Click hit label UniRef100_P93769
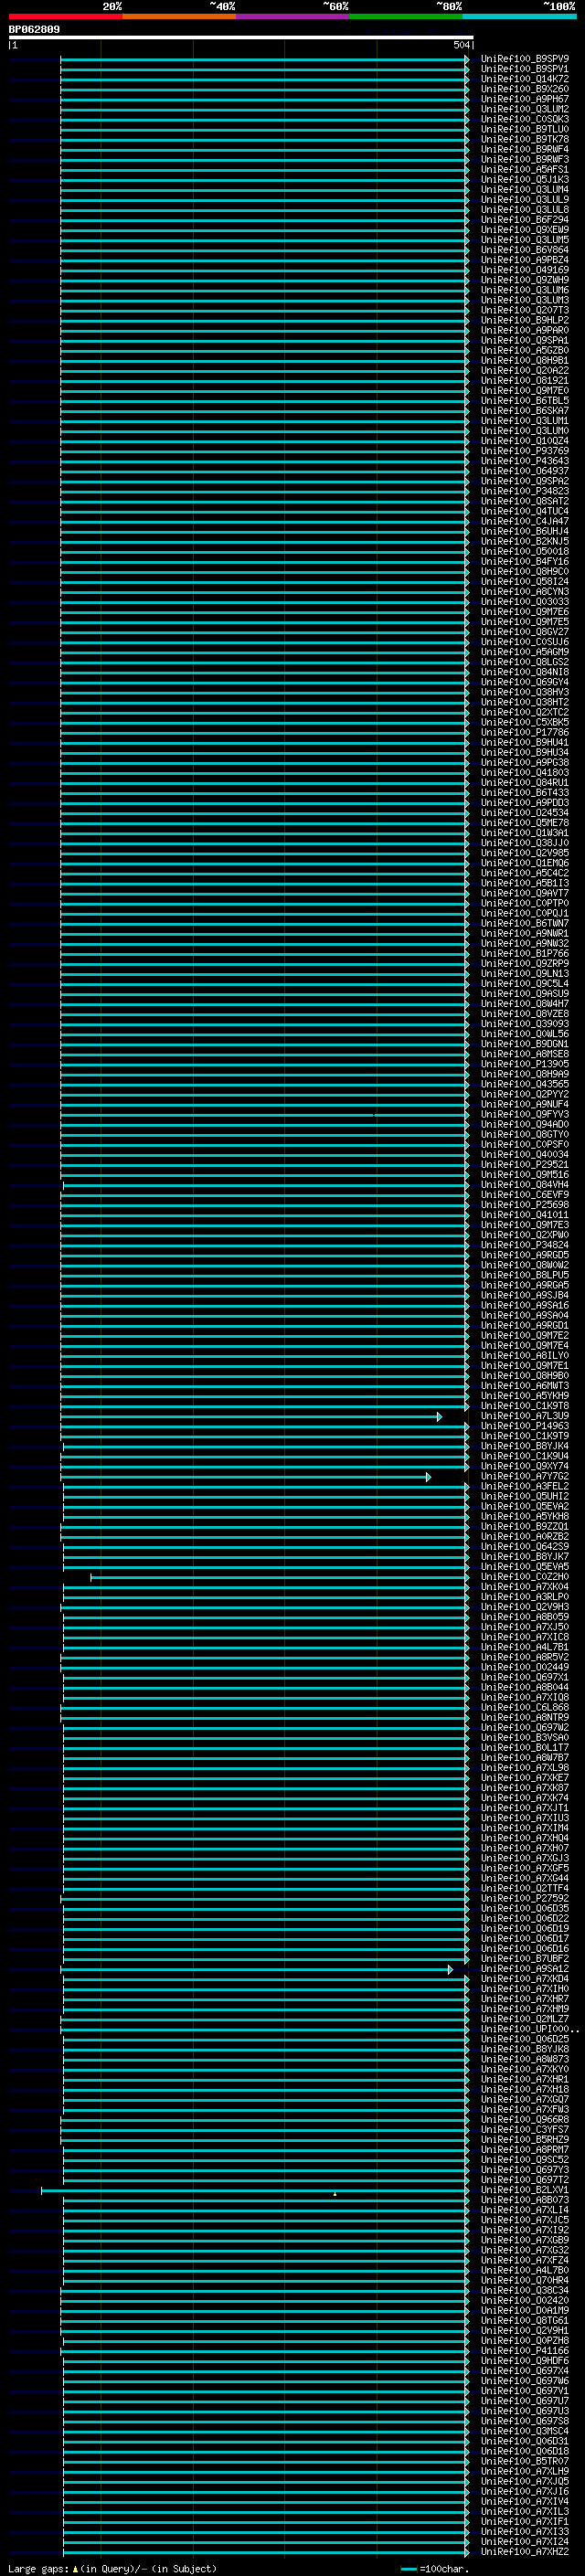Viewport: 585px width, 2576px height. pos(525,451)
